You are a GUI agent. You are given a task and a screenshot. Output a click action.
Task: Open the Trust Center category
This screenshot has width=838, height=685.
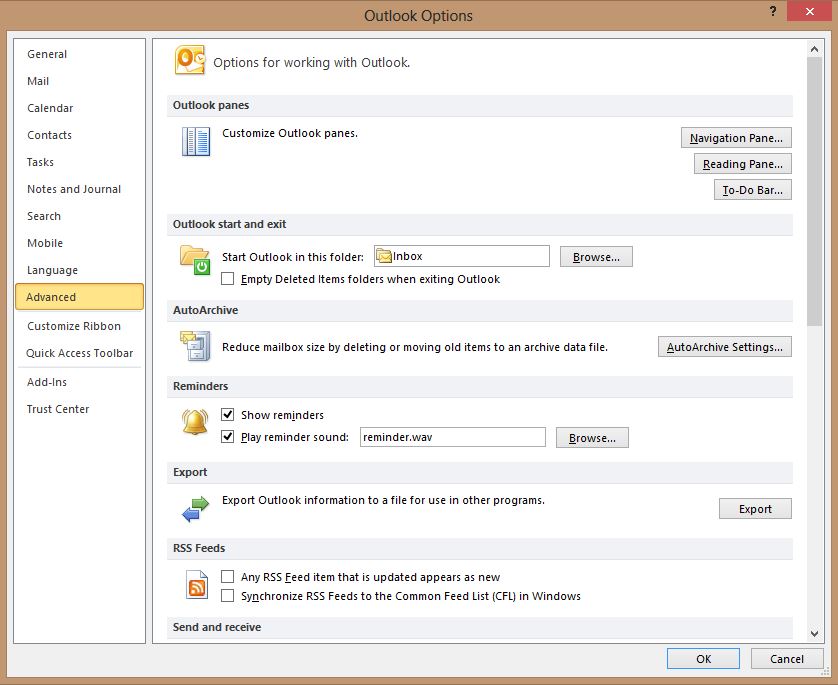click(80, 409)
